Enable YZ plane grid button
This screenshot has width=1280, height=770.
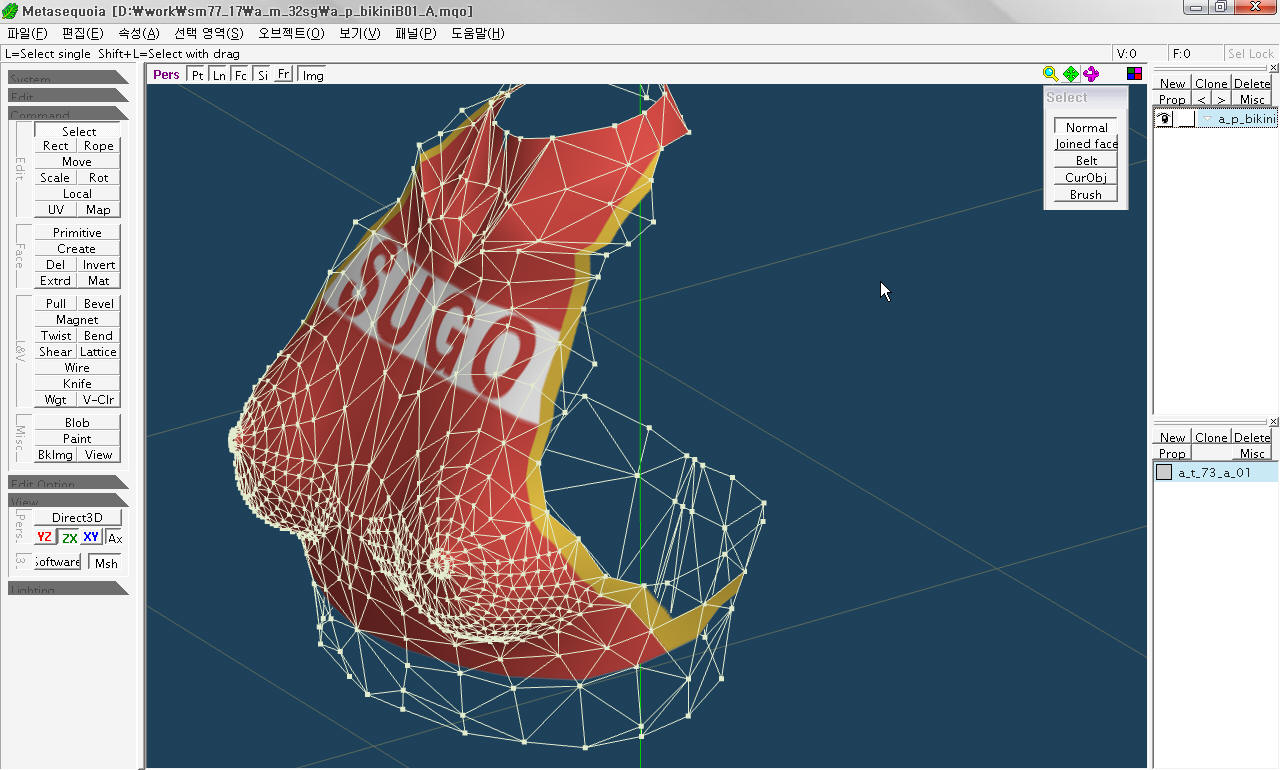coord(44,537)
